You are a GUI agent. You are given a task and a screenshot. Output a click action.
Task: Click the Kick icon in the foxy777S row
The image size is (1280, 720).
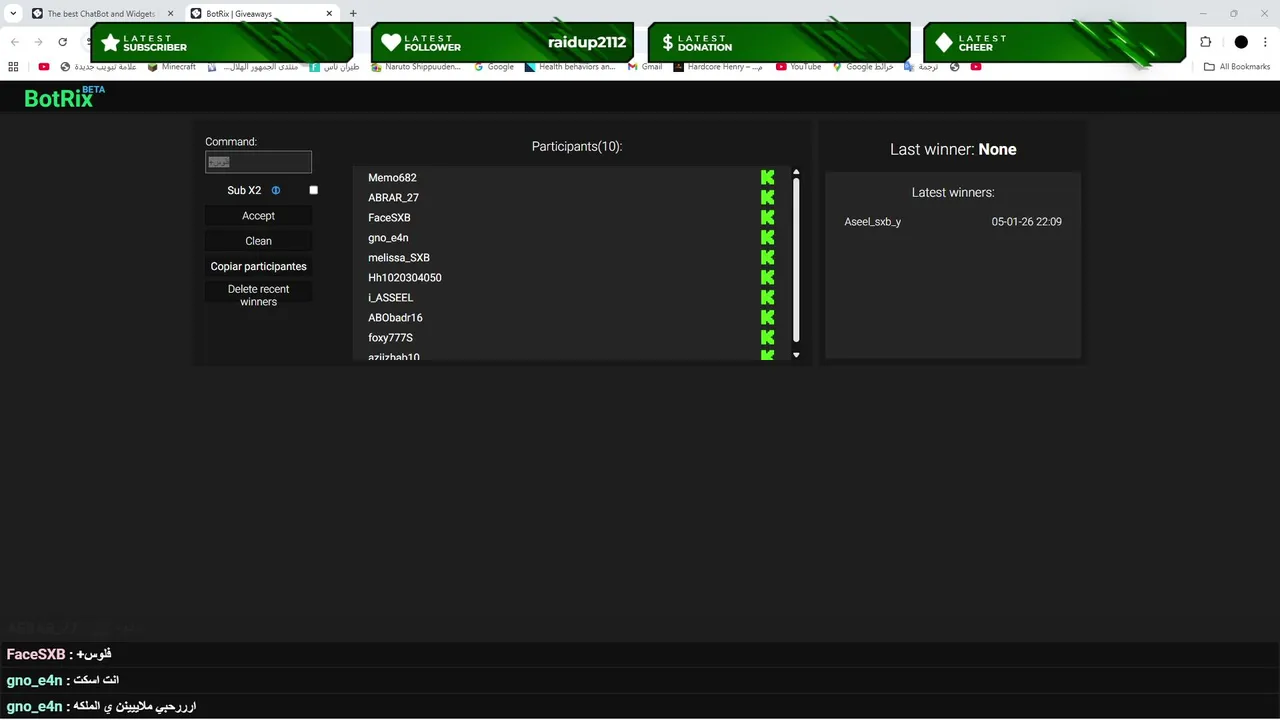tap(767, 337)
